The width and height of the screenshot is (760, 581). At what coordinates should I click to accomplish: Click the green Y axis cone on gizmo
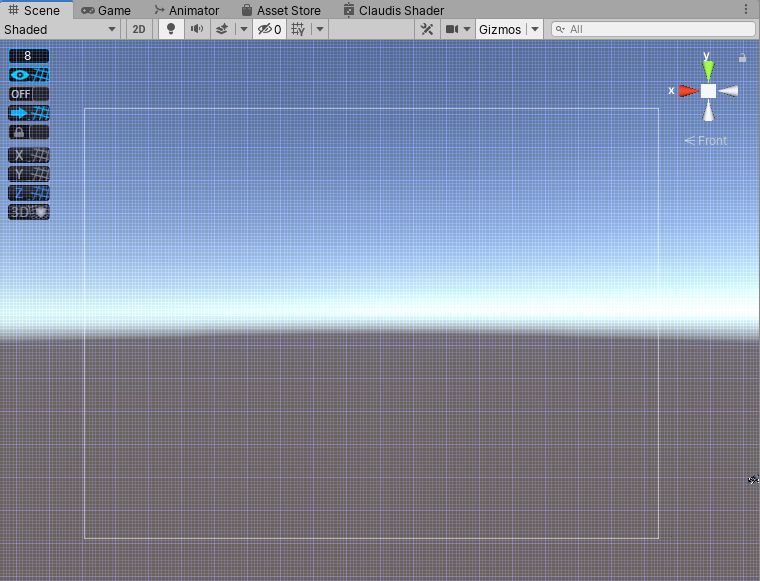pos(708,68)
